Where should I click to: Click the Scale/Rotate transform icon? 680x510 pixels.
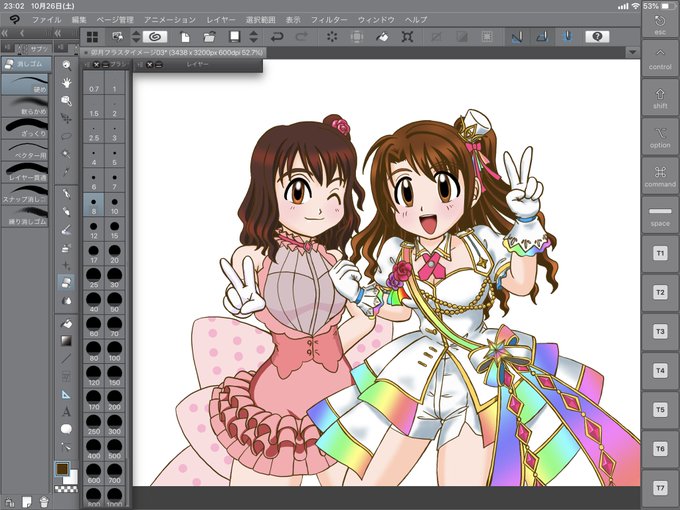coord(407,37)
